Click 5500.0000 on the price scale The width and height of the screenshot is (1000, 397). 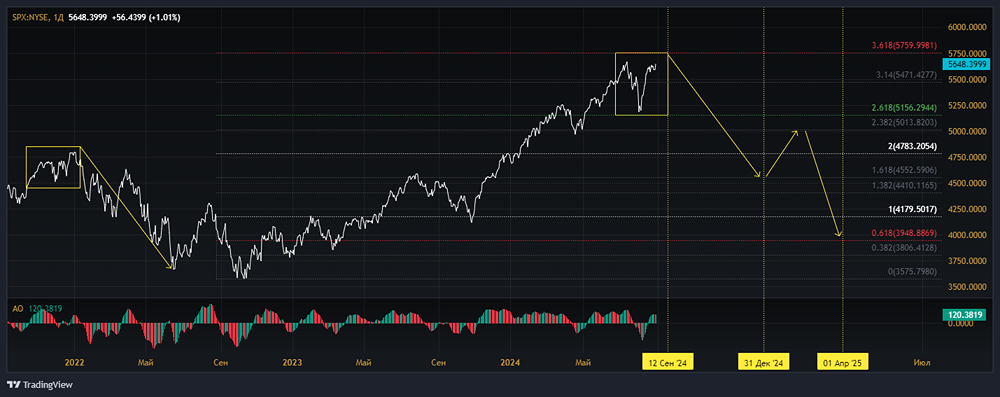coord(967,80)
